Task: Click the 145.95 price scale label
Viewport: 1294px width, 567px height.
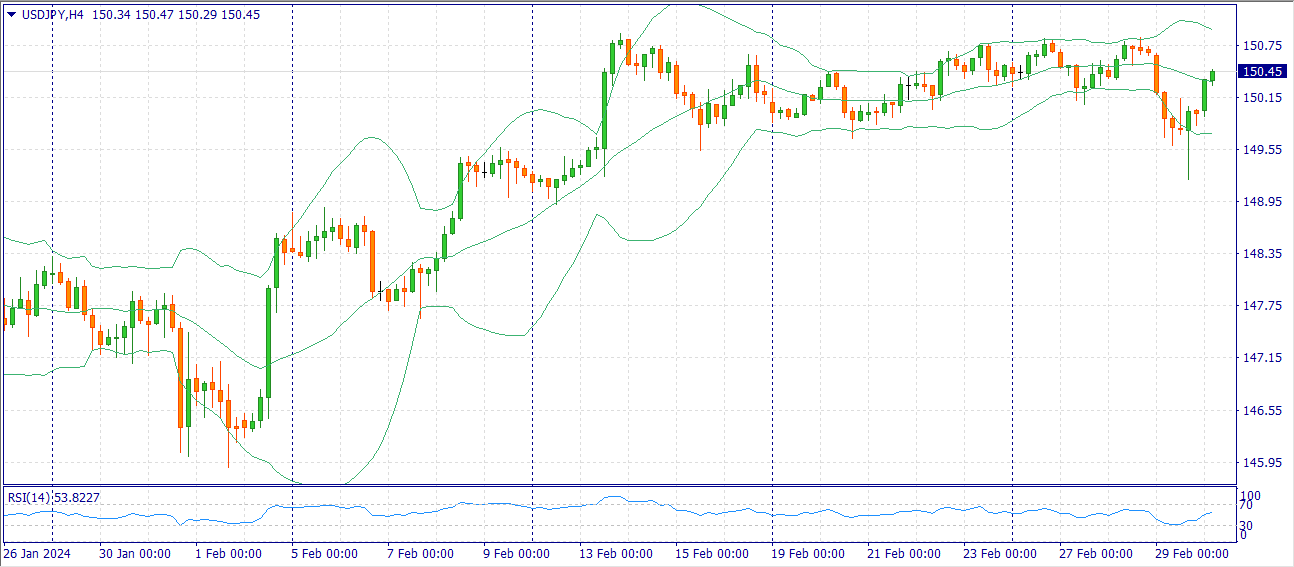Action: (1261, 463)
